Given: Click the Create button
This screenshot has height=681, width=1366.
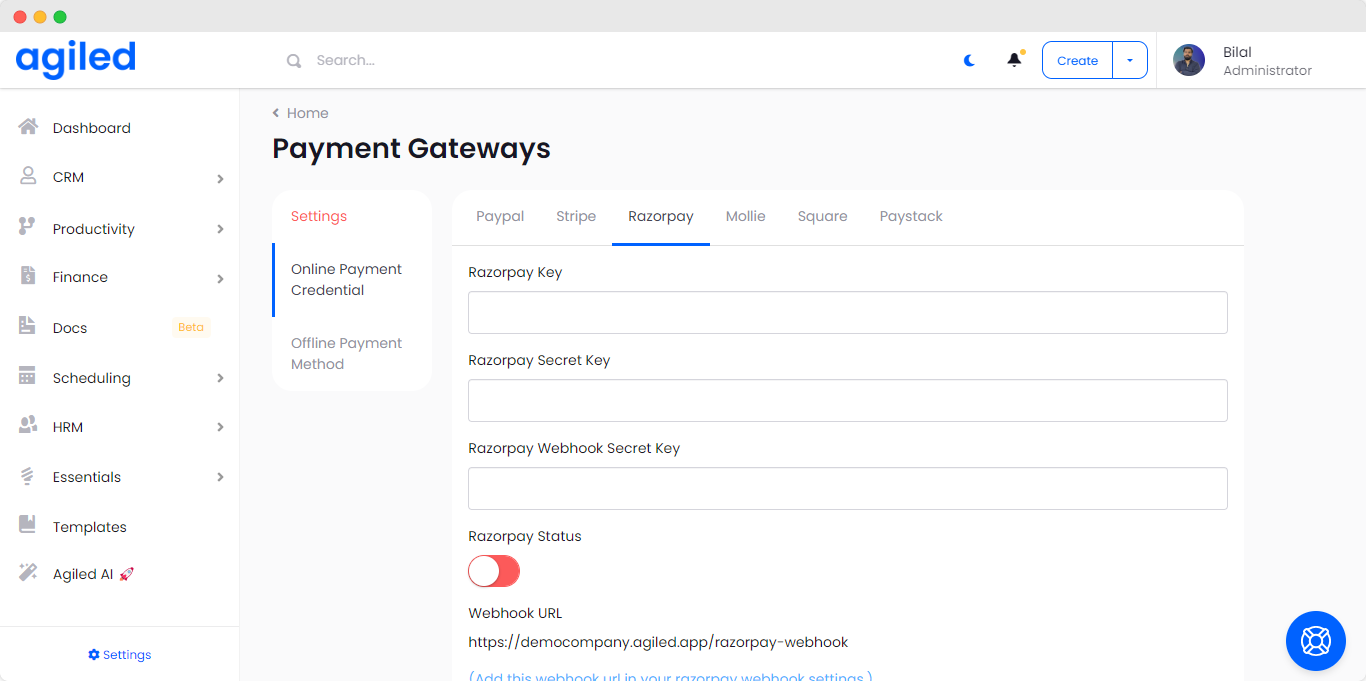Looking at the screenshot, I should tap(1077, 60).
